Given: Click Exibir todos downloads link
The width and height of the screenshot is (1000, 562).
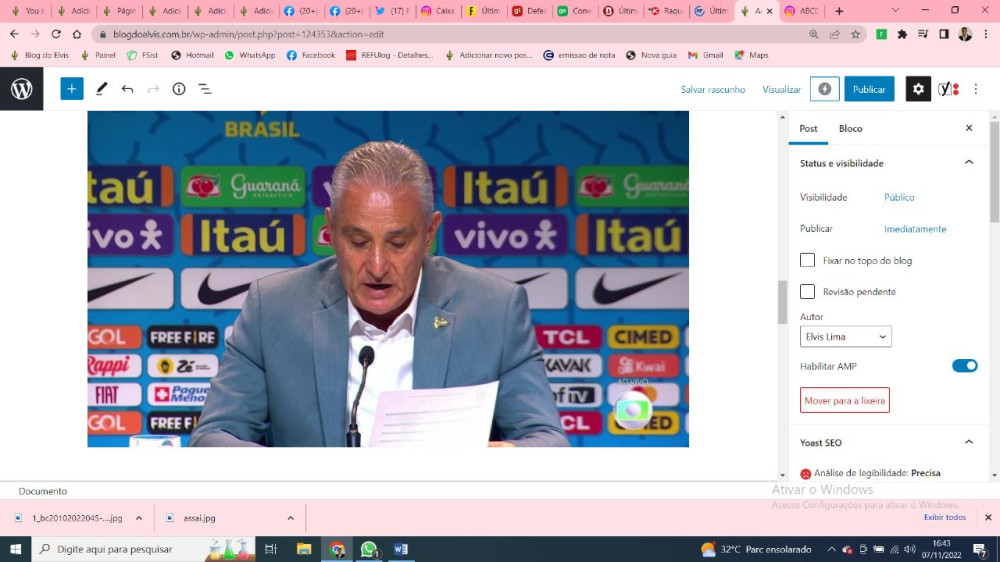Looking at the screenshot, I should click(945, 517).
